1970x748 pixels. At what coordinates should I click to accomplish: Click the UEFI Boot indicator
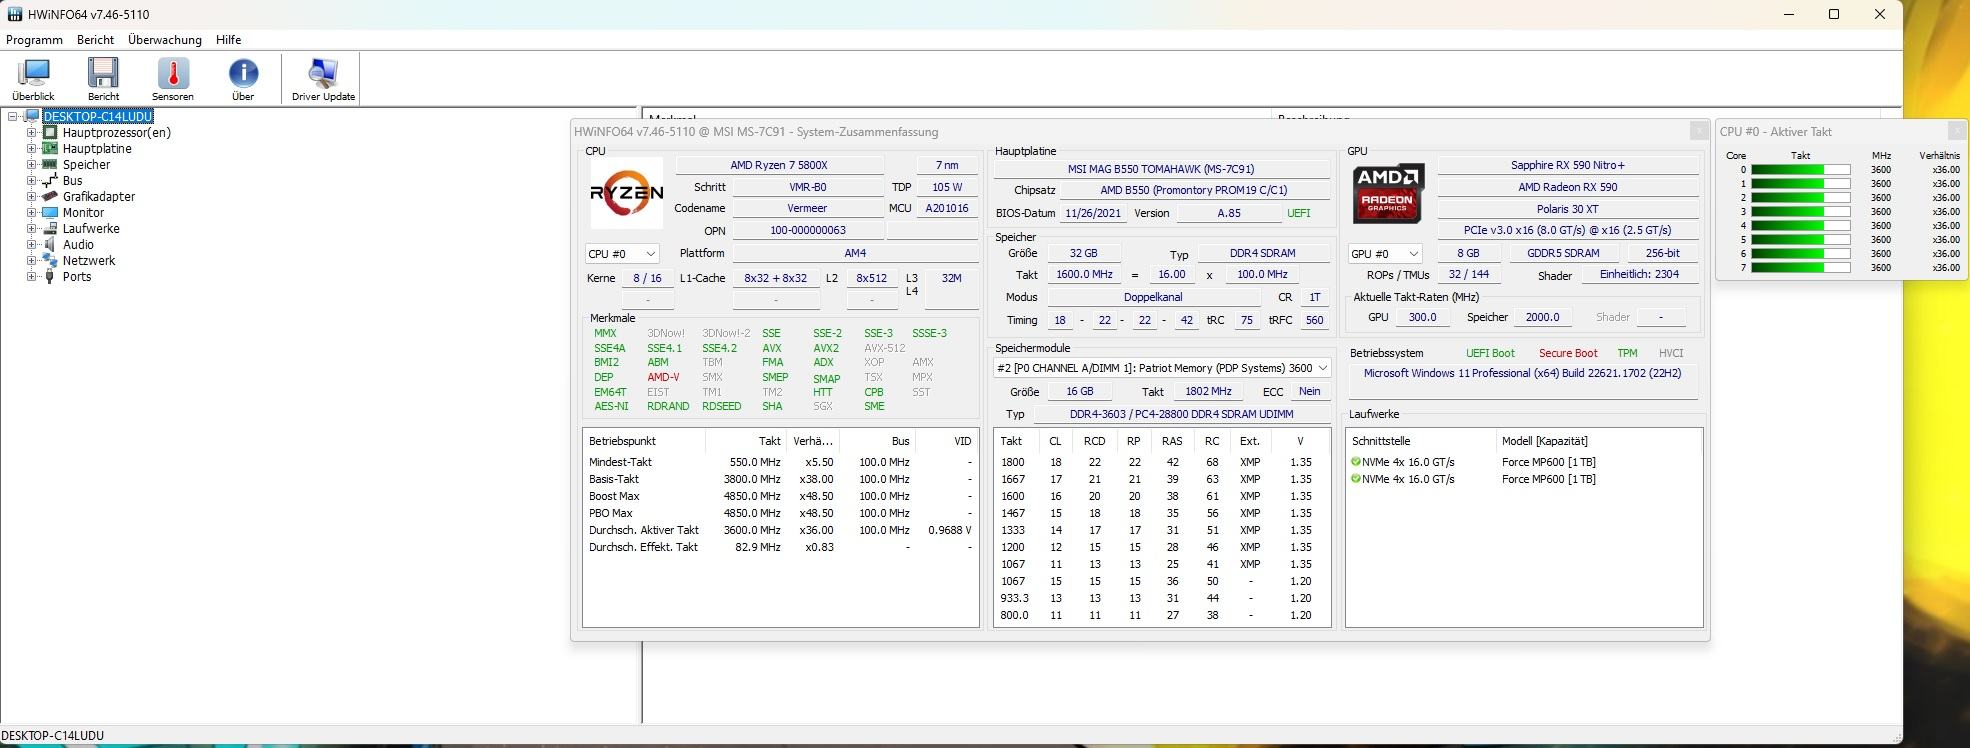[x=1490, y=353]
